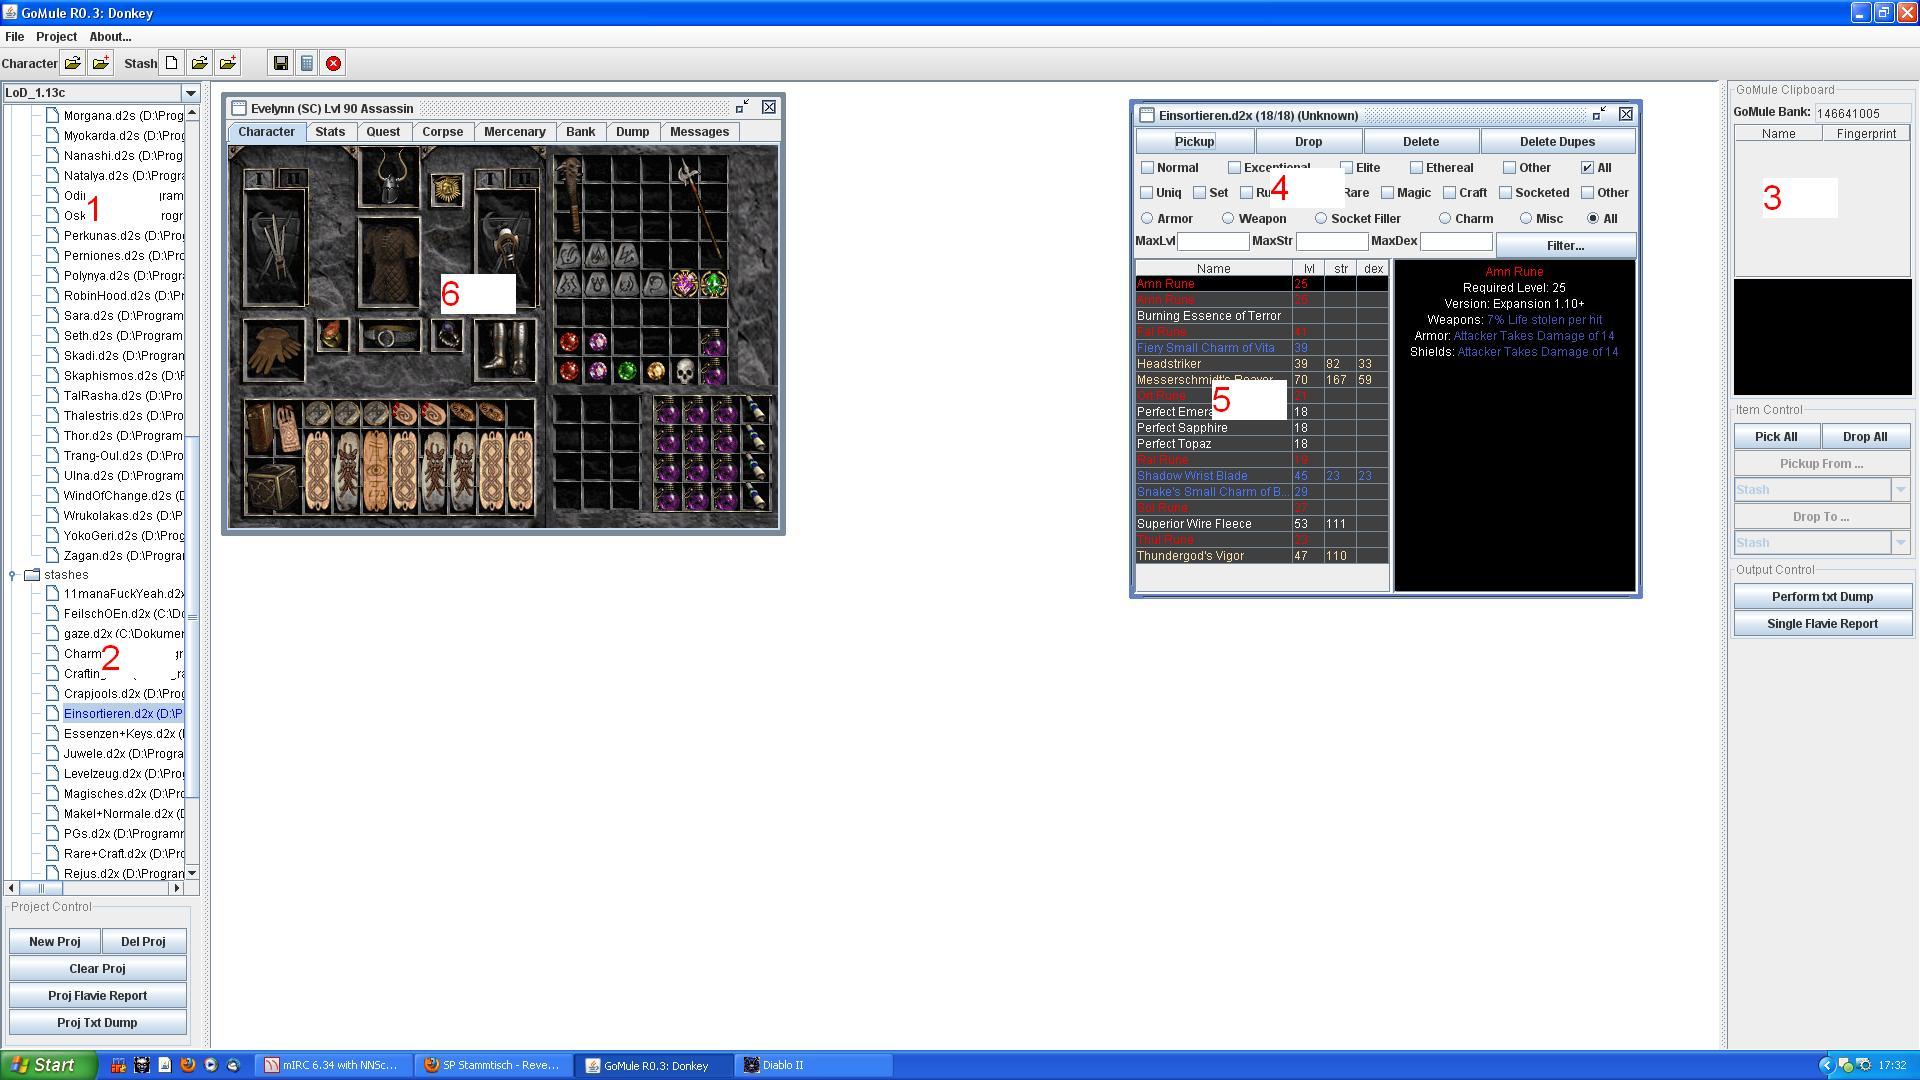Click the New Proj button

(x=55, y=942)
